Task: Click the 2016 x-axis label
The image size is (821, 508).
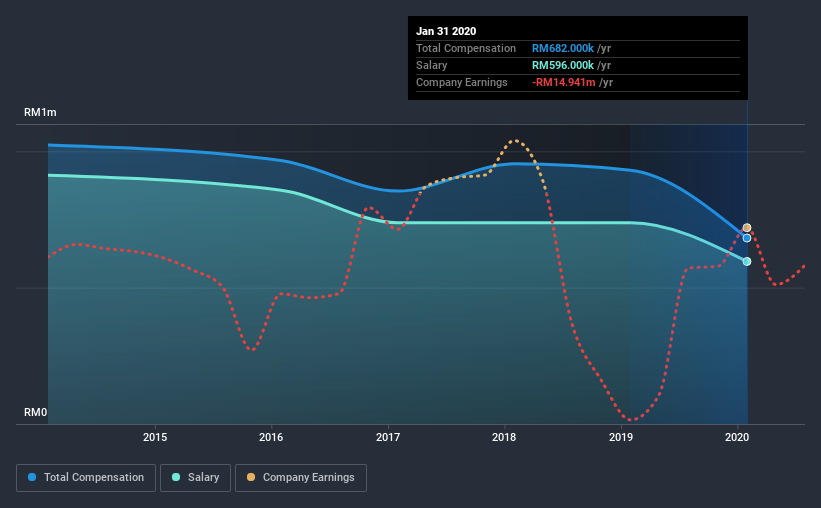Action: pyautogui.click(x=271, y=437)
